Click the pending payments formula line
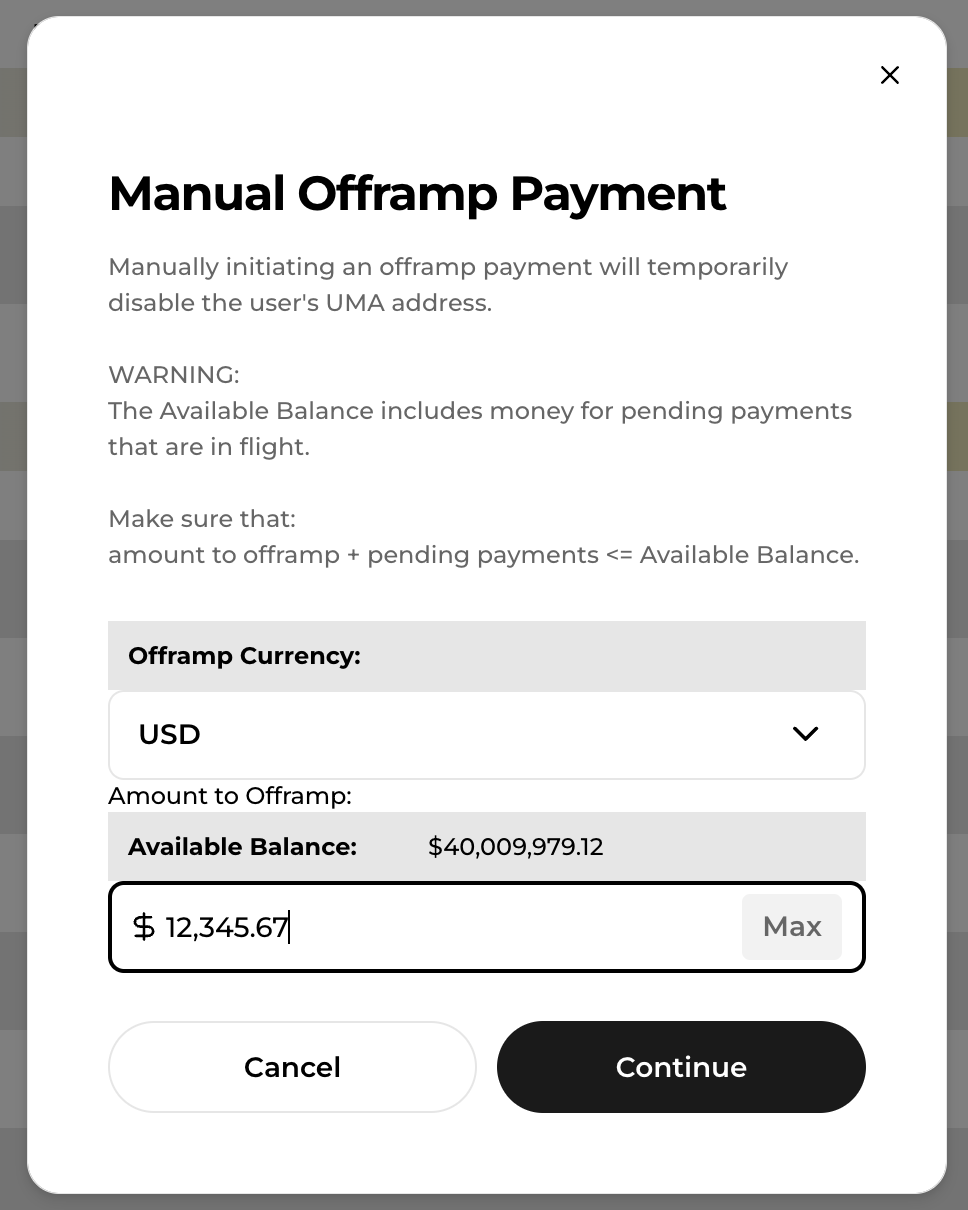 pos(483,555)
